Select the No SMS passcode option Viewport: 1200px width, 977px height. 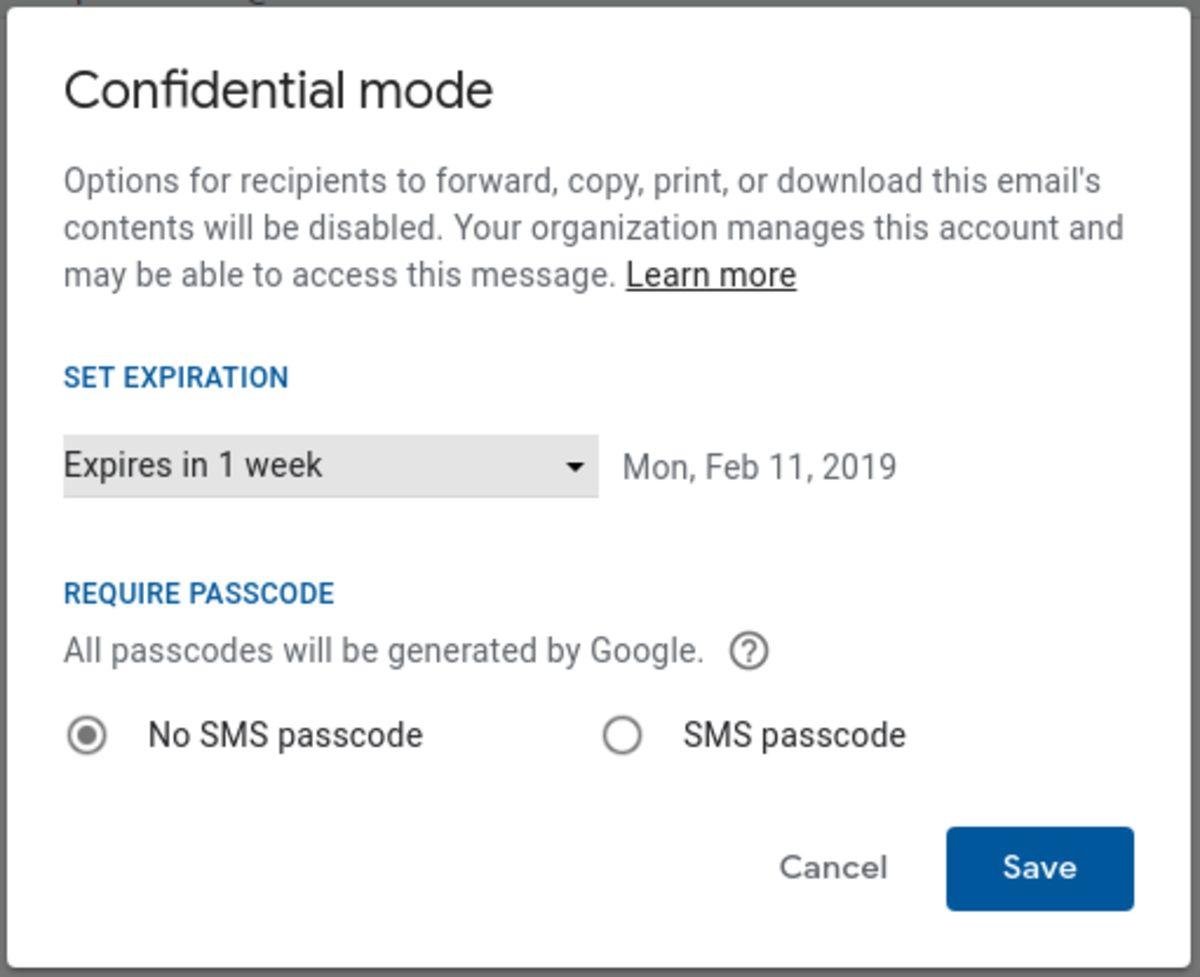click(x=85, y=734)
